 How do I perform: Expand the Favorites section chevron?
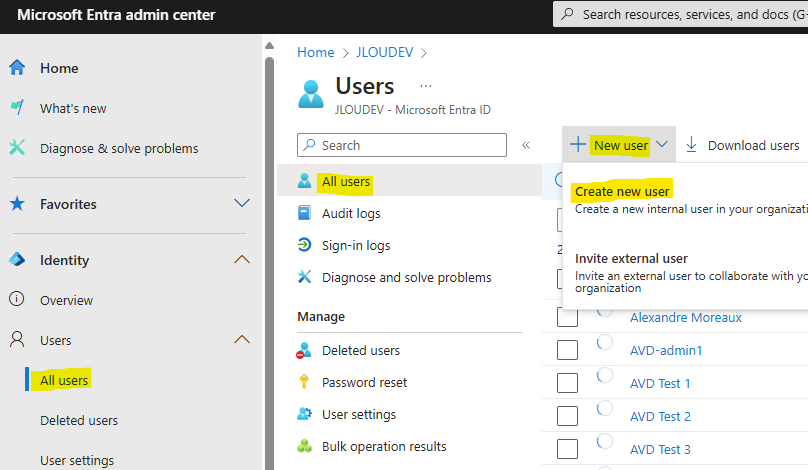click(242, 203)
